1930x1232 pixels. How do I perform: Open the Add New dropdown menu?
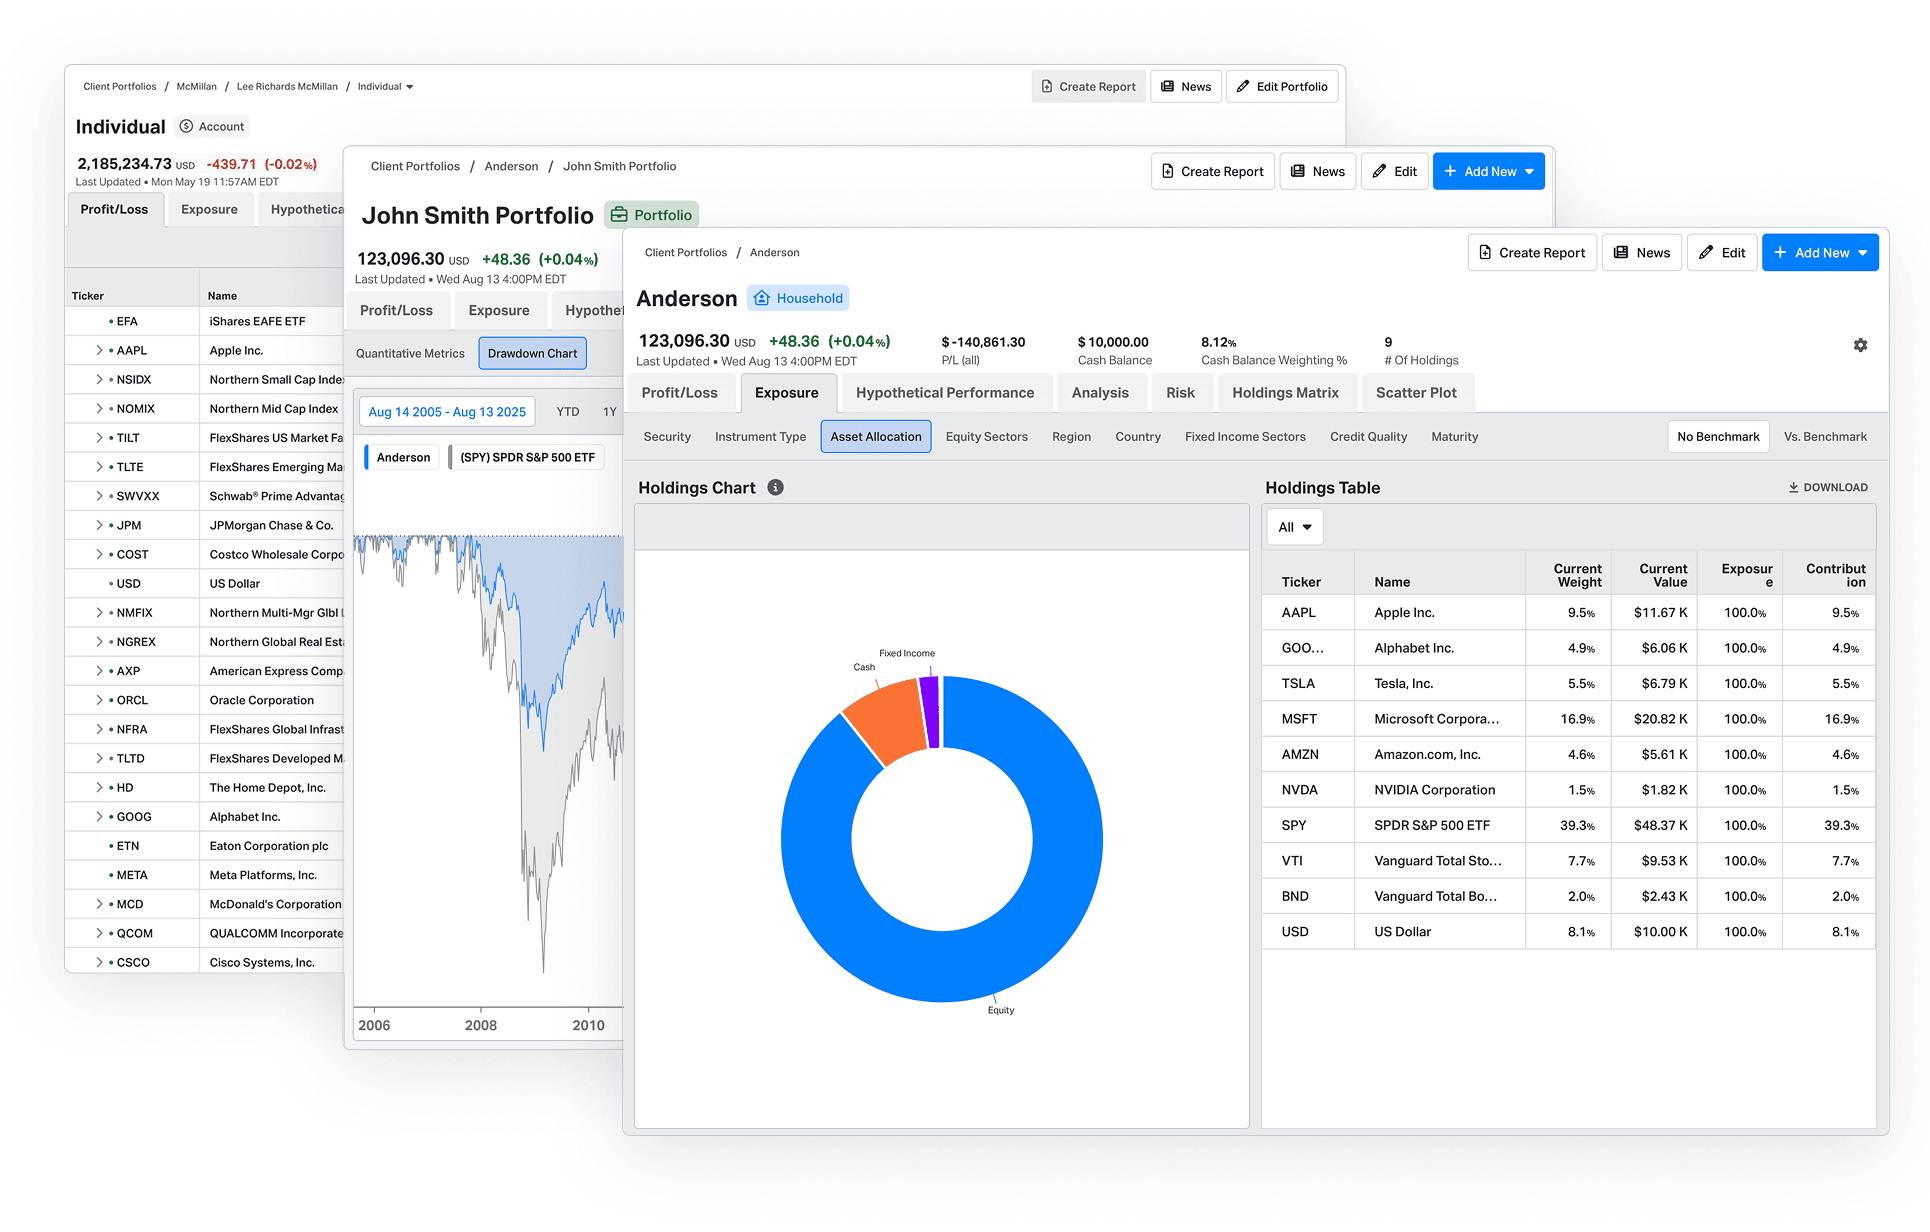click(x=1820, y=252)
